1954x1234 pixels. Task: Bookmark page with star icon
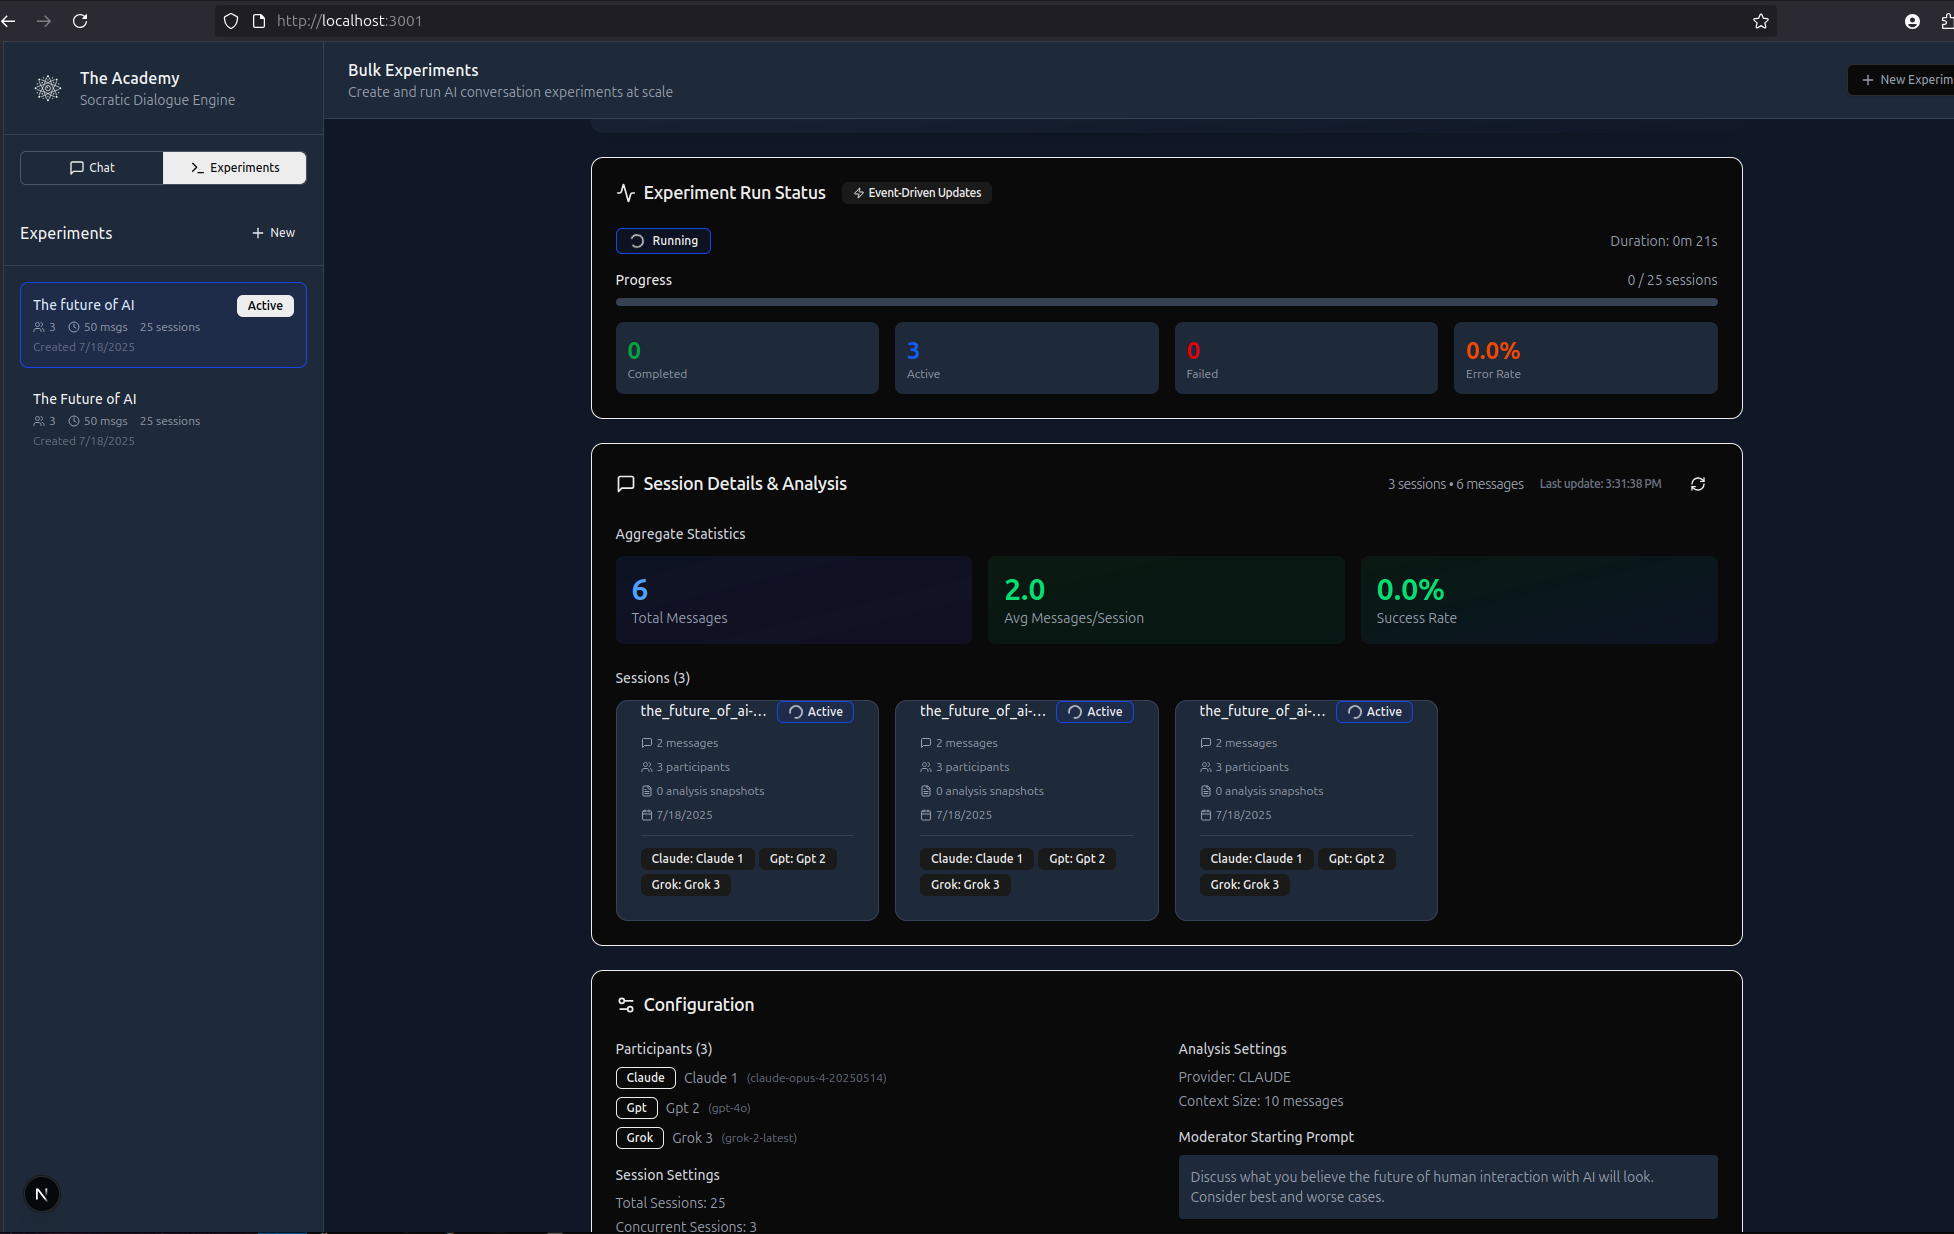[1760, 21]
